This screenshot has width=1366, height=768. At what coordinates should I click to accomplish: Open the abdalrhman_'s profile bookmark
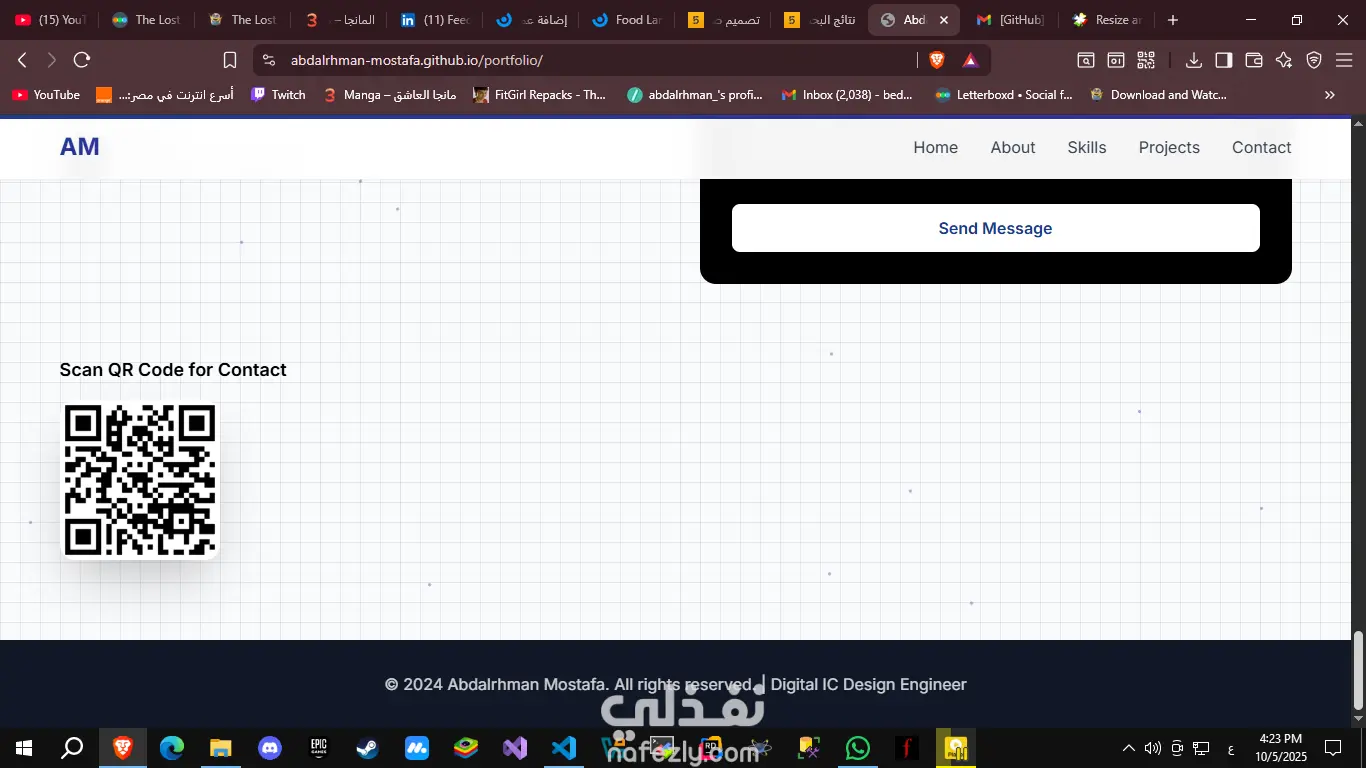695,95
